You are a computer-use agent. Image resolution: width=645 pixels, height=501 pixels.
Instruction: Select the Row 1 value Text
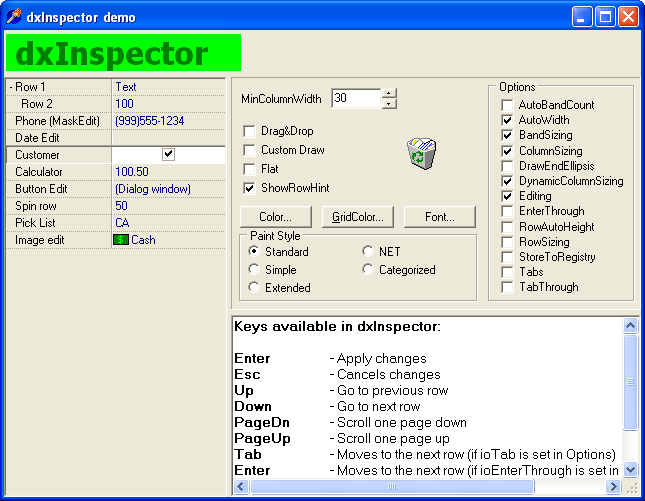click(x=125, y=87)
